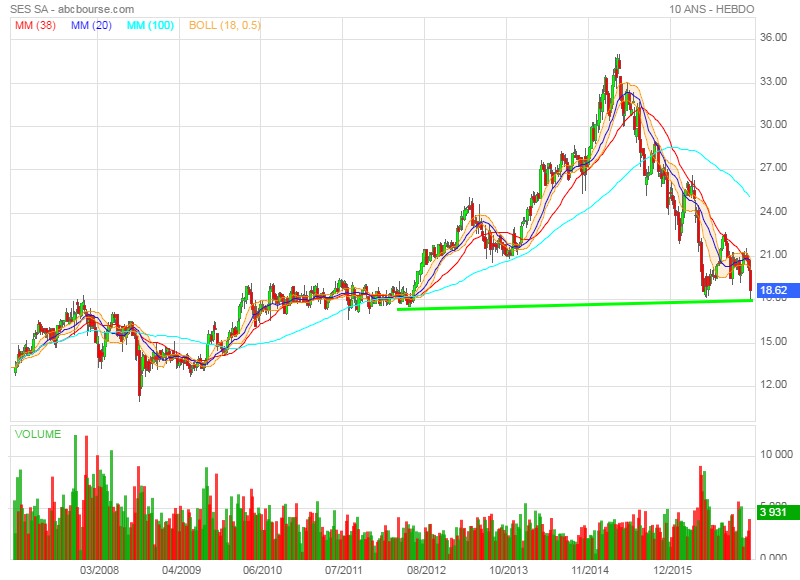Click the MM (20) legend label
Image resolution: width=800 pixels, height=580 pixels.
pos(91,25)
